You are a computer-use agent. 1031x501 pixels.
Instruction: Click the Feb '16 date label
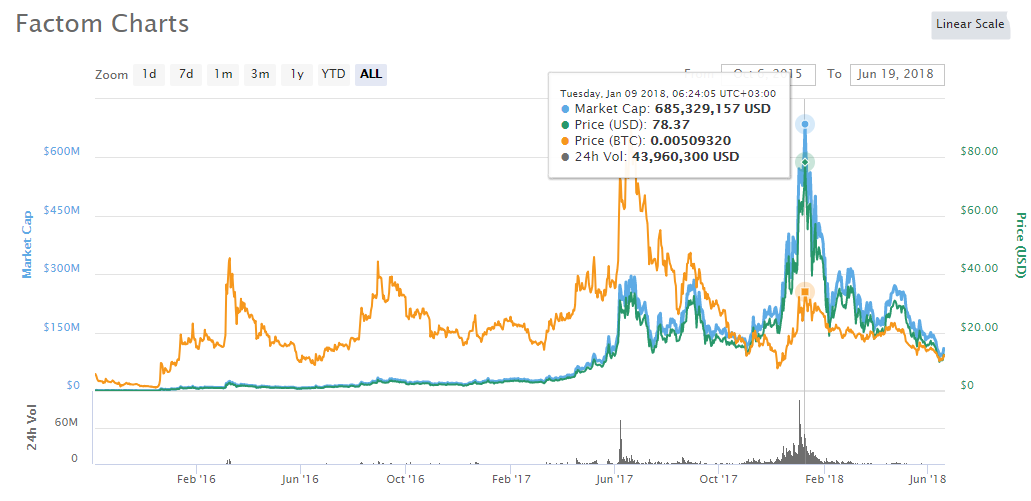tap(197, 479)
